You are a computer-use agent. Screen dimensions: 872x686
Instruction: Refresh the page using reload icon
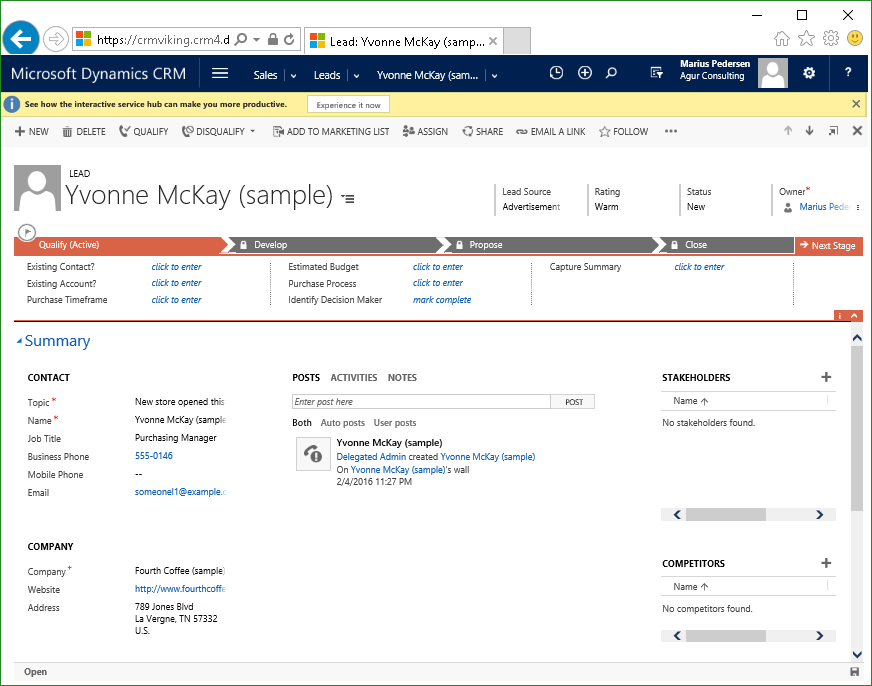tap(289, 39)
